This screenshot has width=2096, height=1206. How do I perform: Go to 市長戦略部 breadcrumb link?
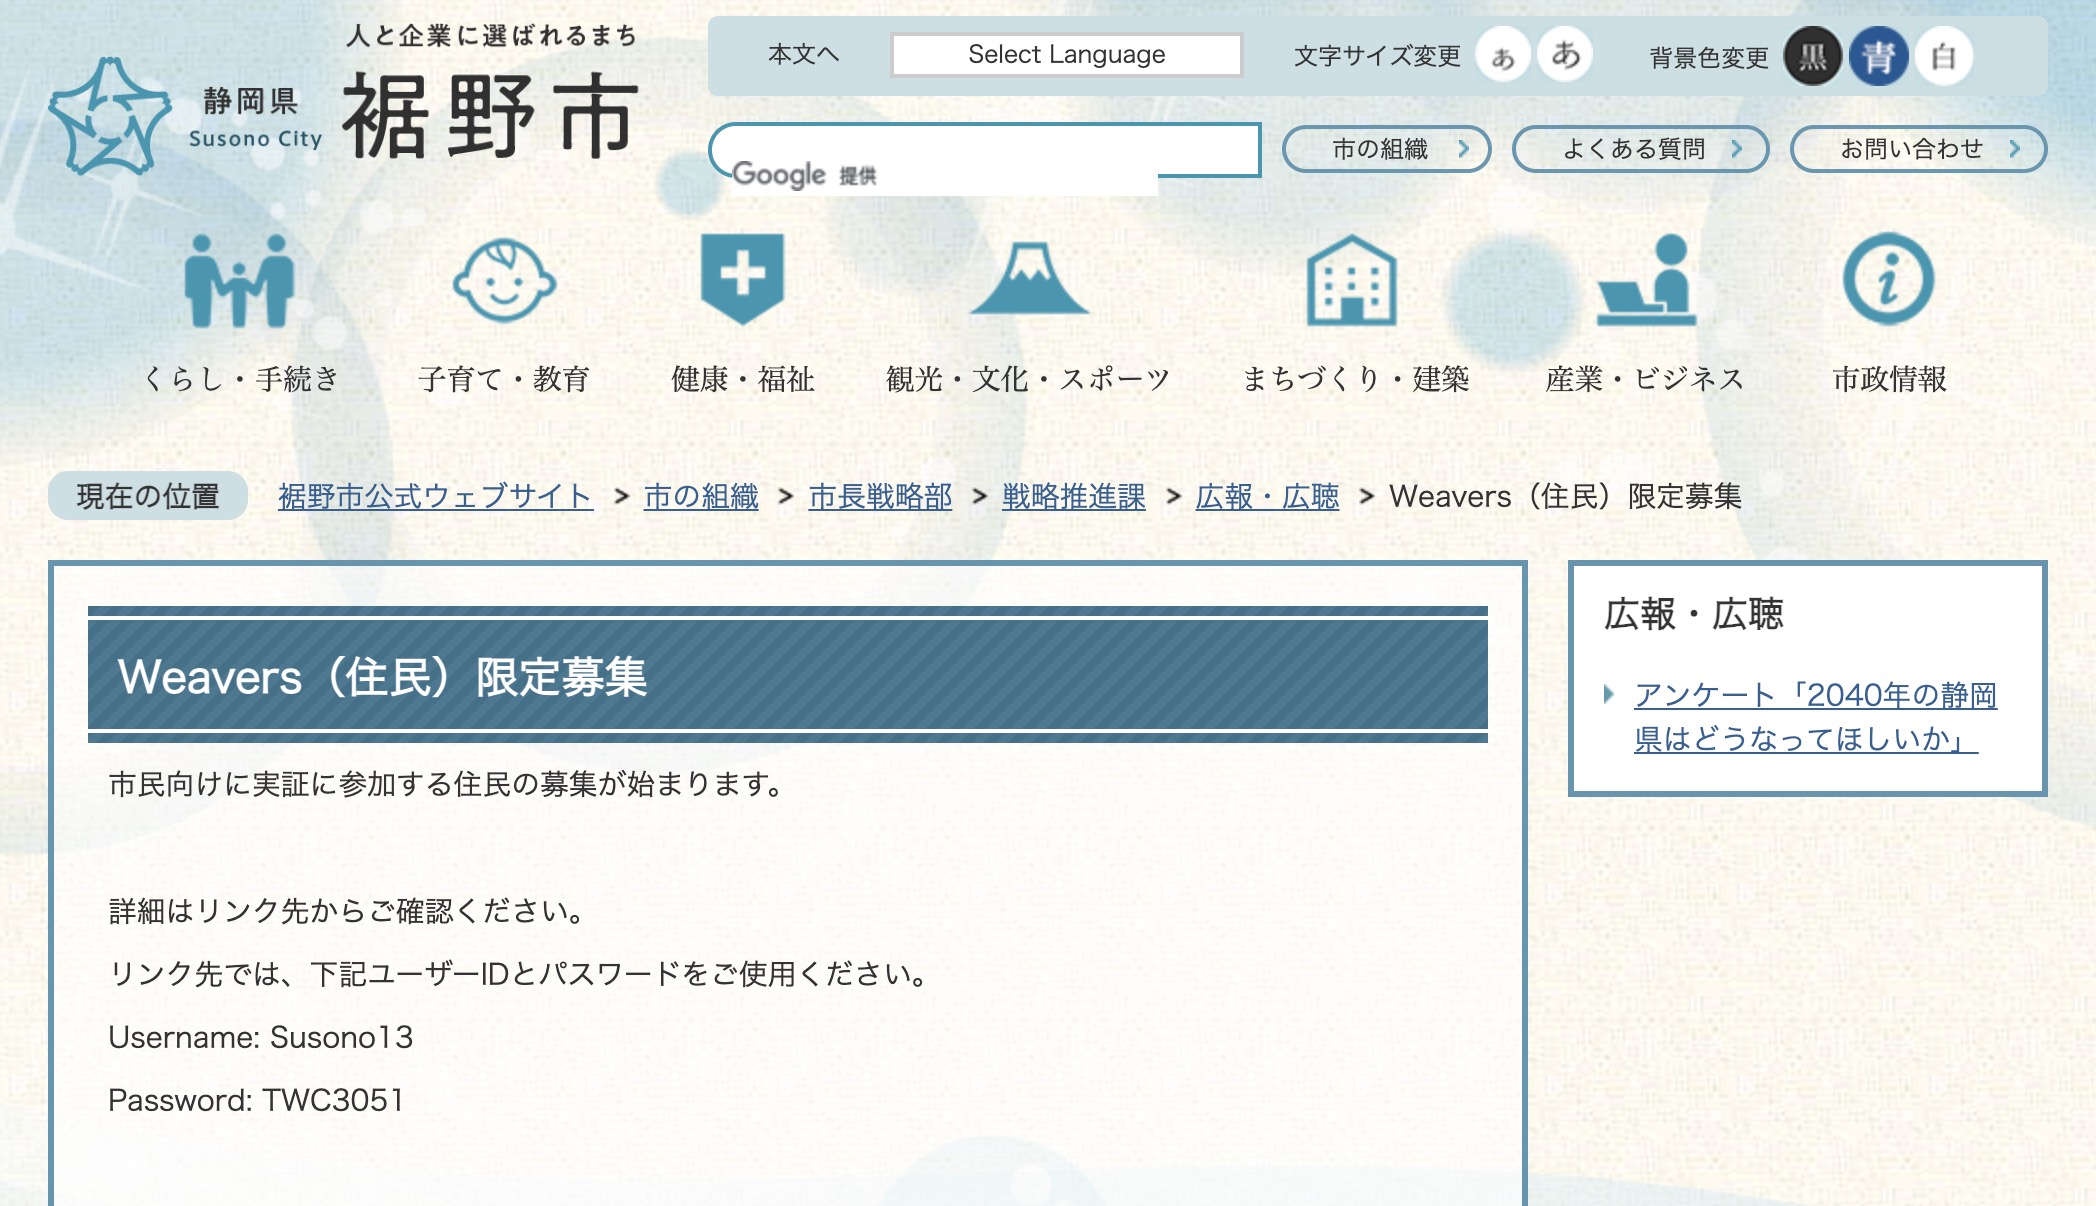[x=880, y=496]
